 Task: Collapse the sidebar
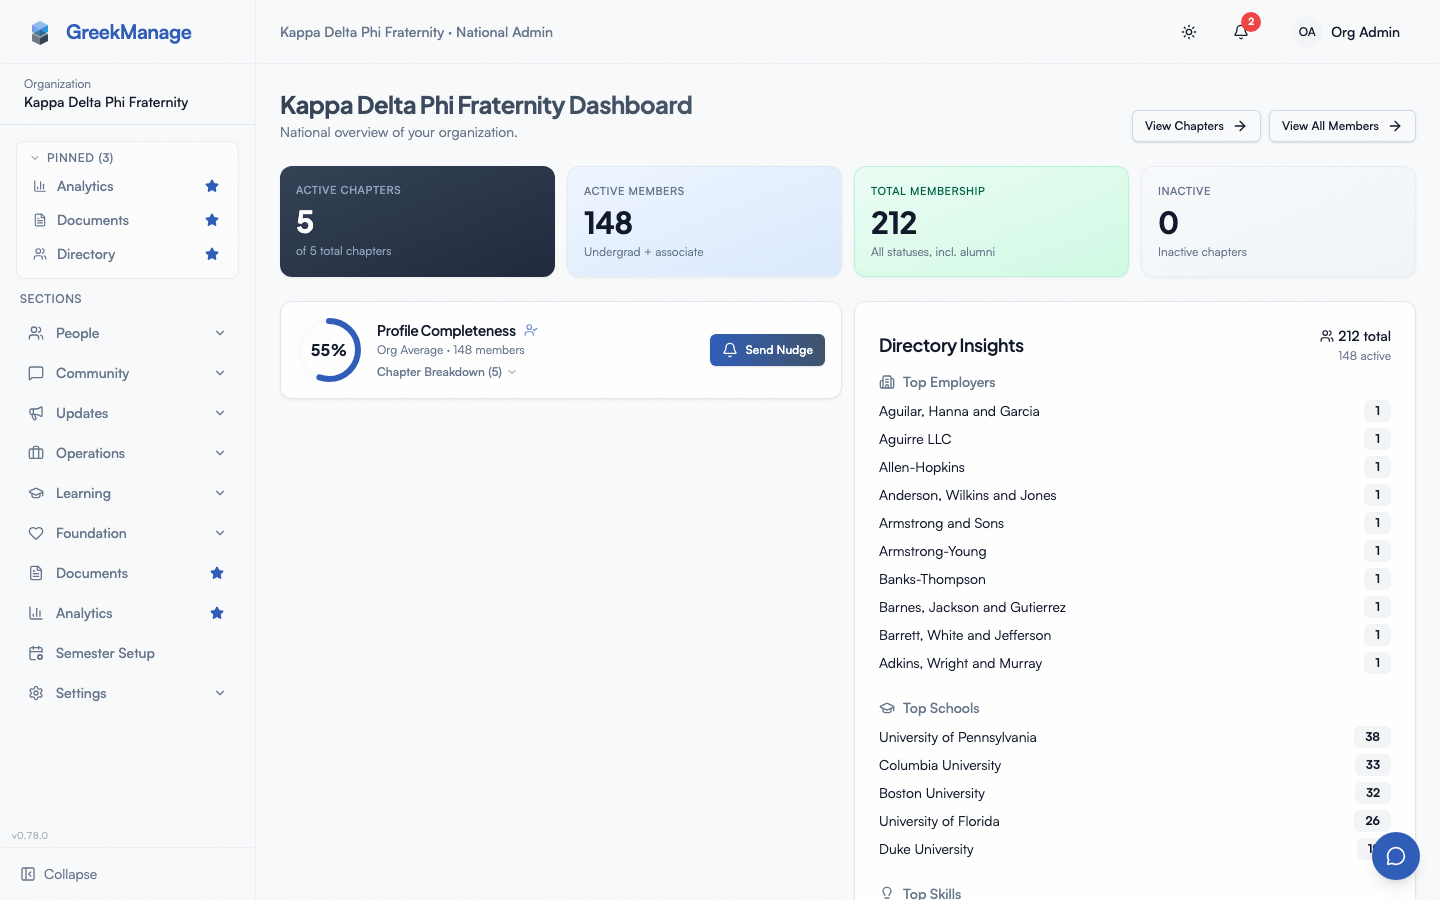tap(60, 874)
